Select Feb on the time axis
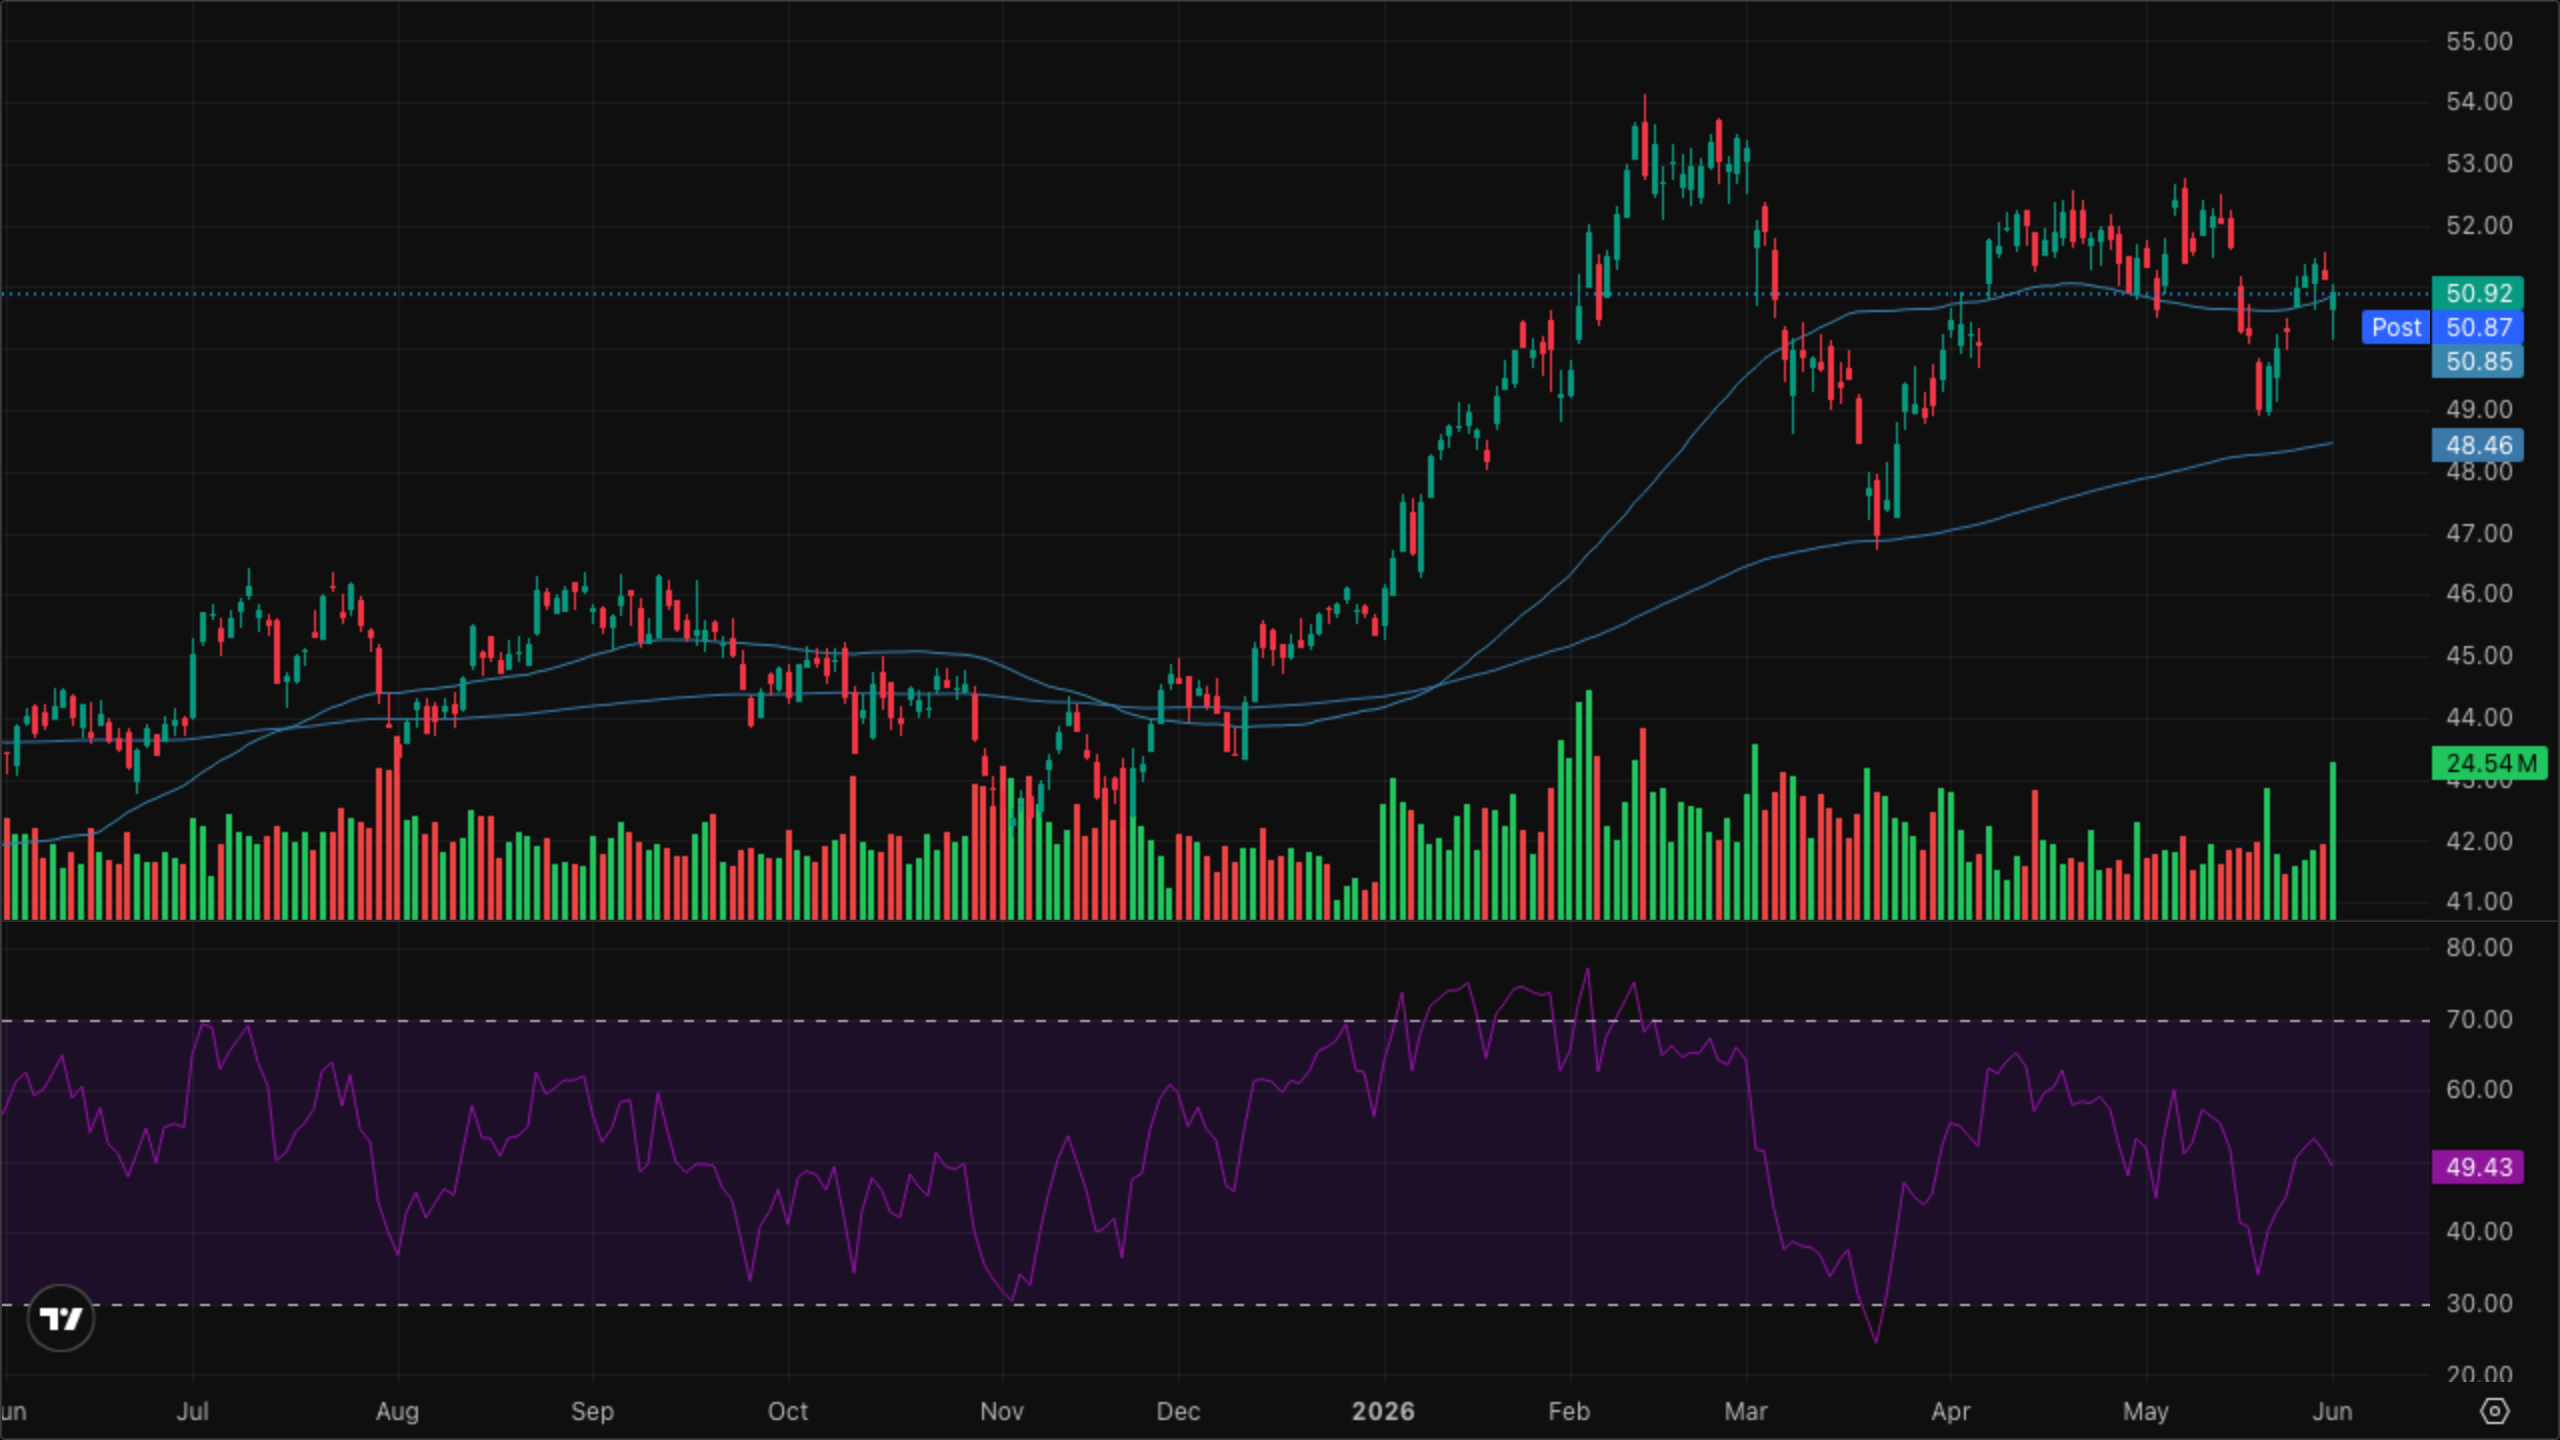 [1569, 1411]
